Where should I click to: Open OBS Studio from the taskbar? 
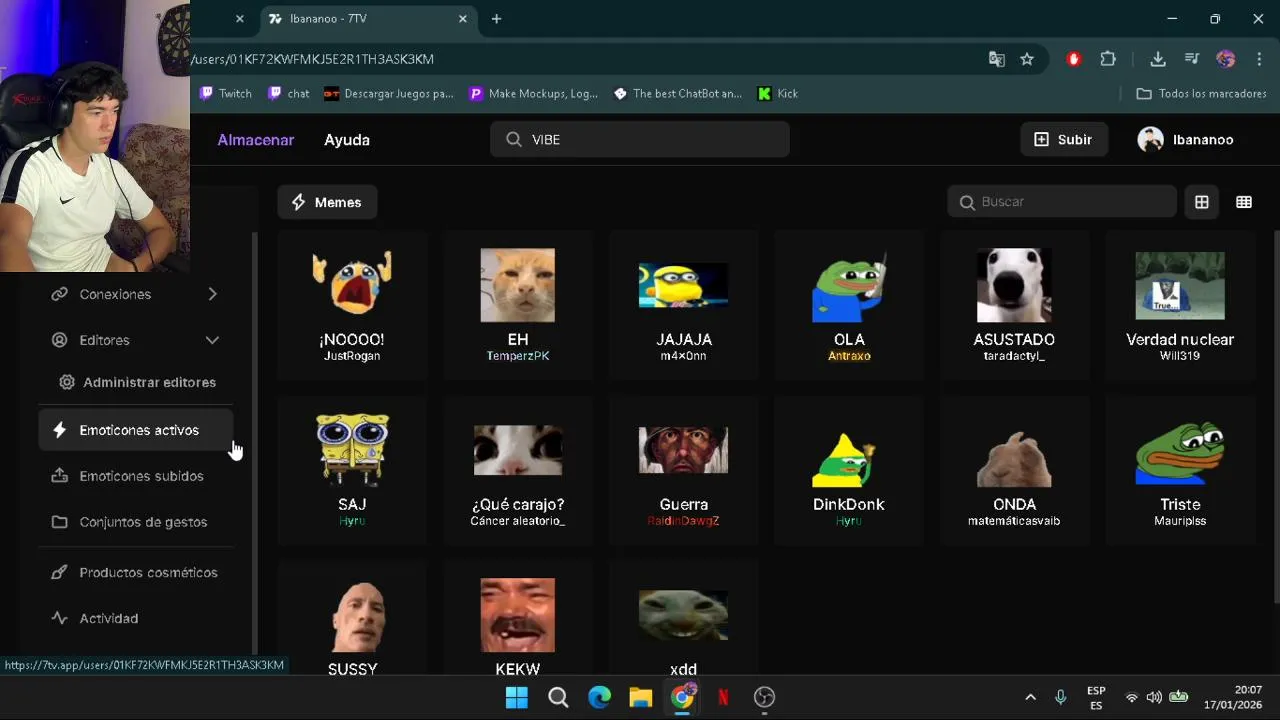765,697
